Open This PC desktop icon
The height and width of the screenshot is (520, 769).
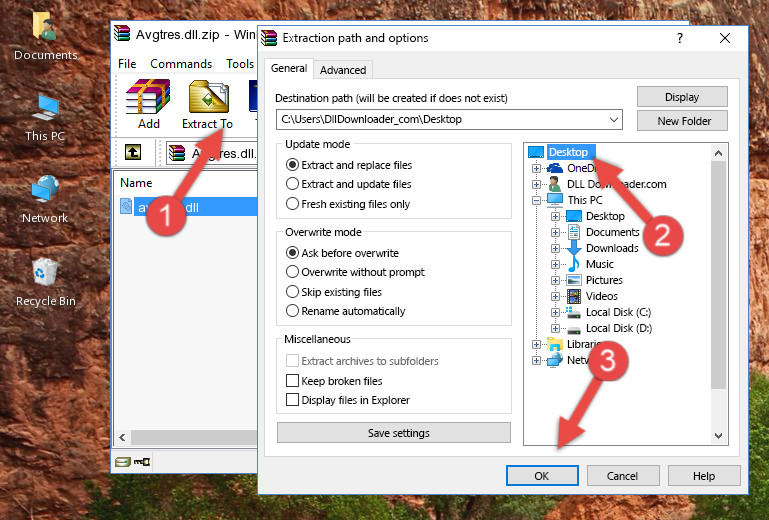point(45,117)
